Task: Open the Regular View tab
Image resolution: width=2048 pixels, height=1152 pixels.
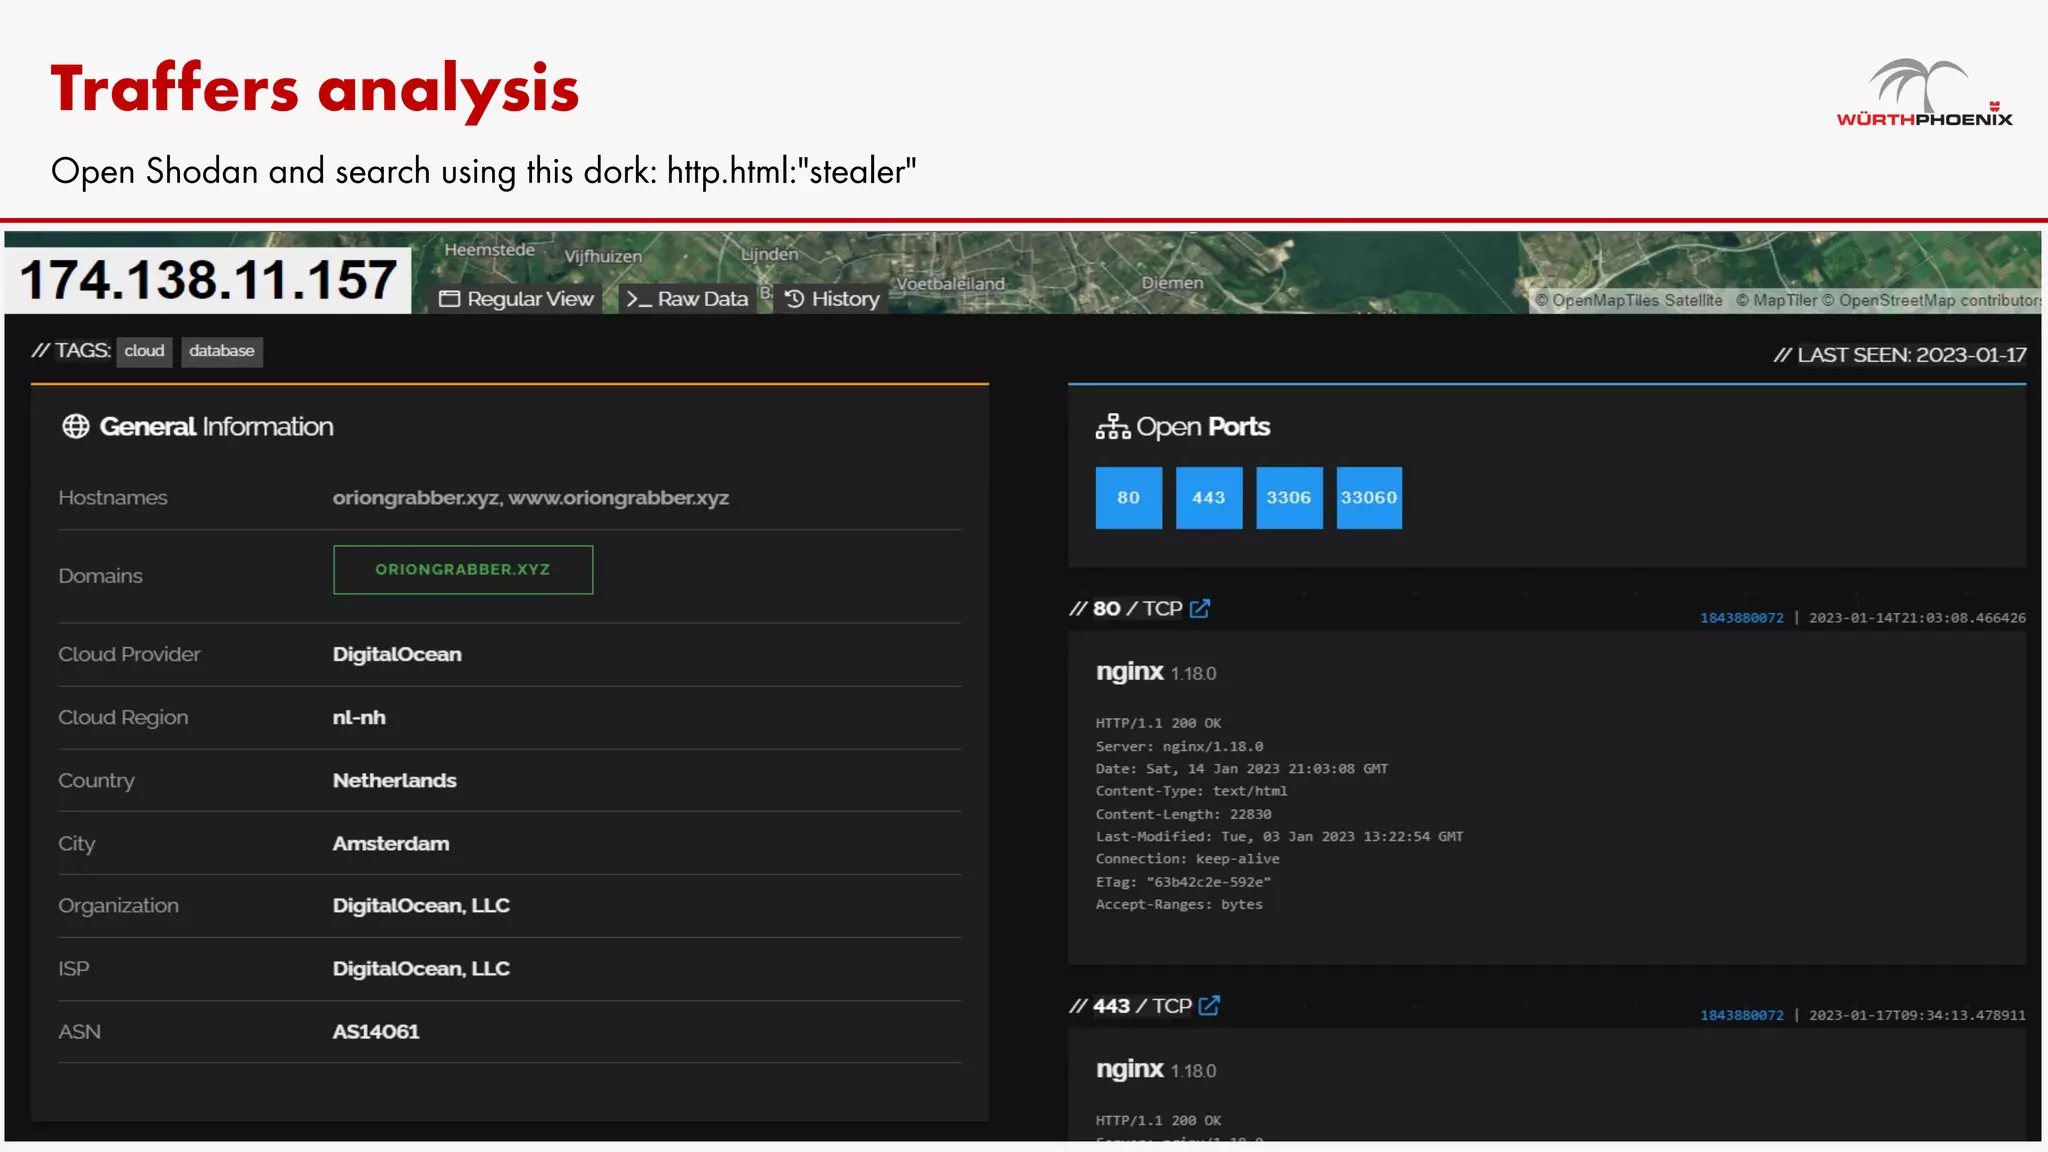Action: pyautogui.click(x=516, y=299)
